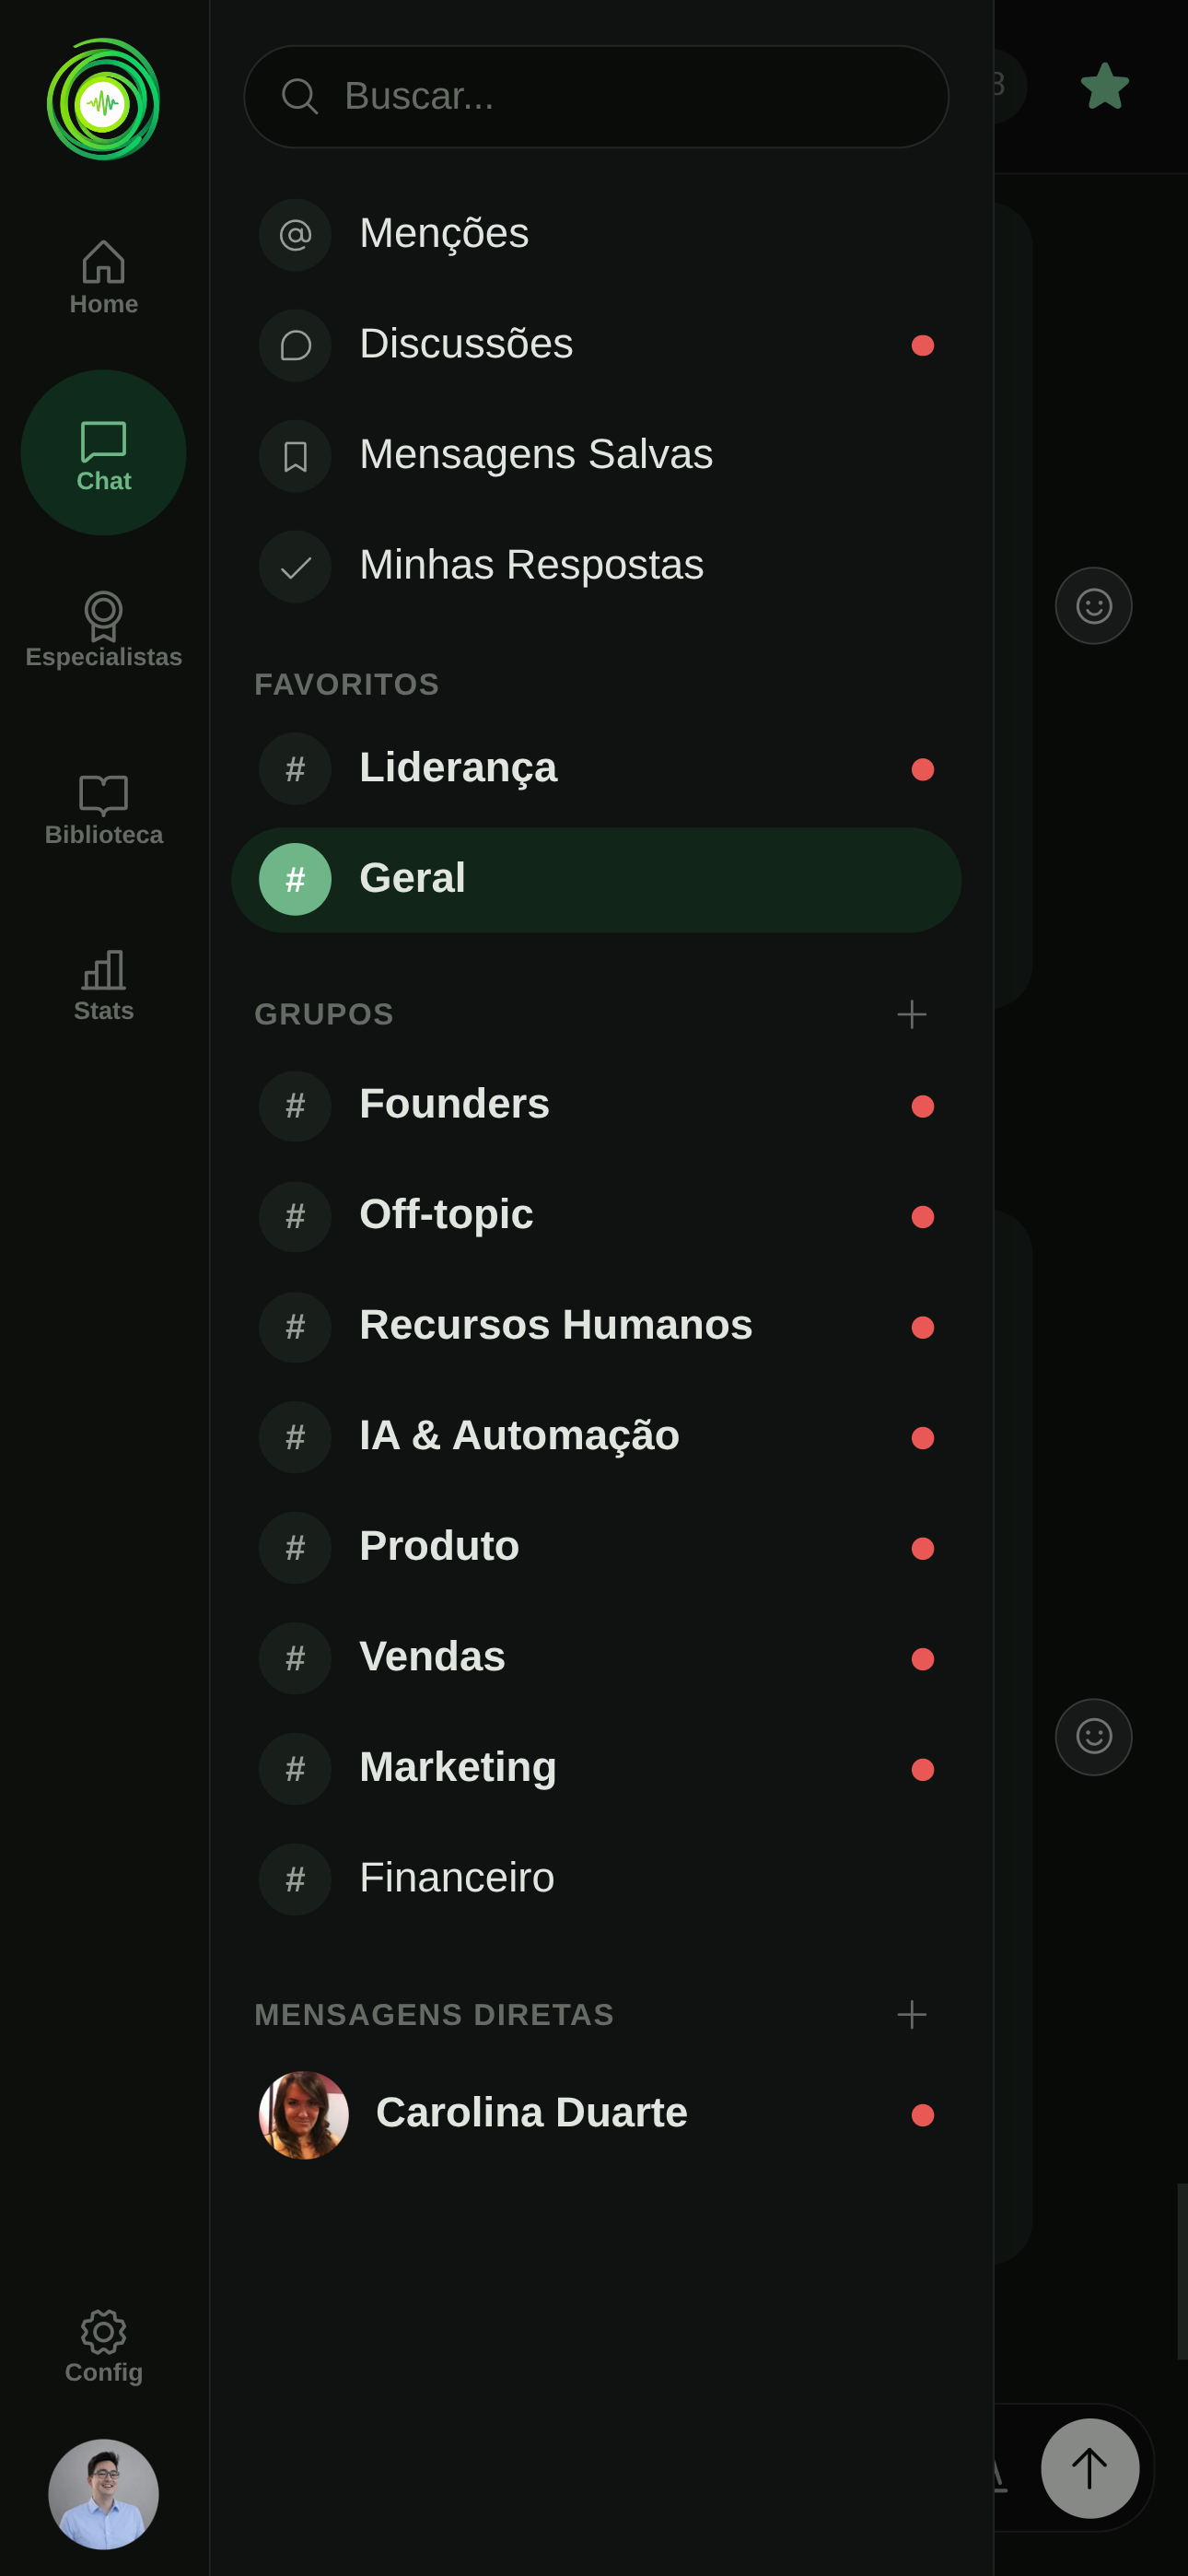Open the Home section in sidebar
Screen dimensions: 1188x2576
coord(103,278)
